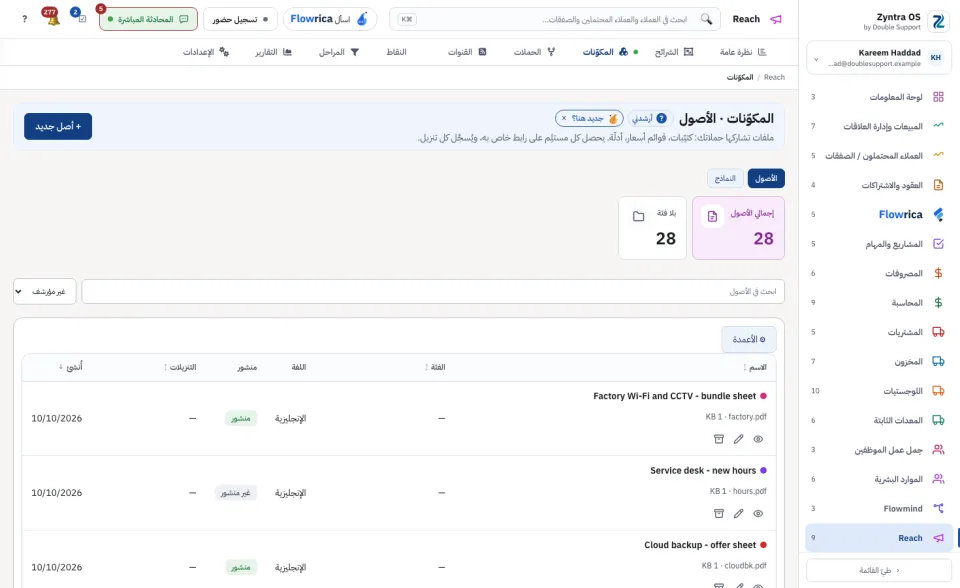The image size is (960, 588).
Task: Edit Service desk - new hours pencil icon
Action: (738, 514)
